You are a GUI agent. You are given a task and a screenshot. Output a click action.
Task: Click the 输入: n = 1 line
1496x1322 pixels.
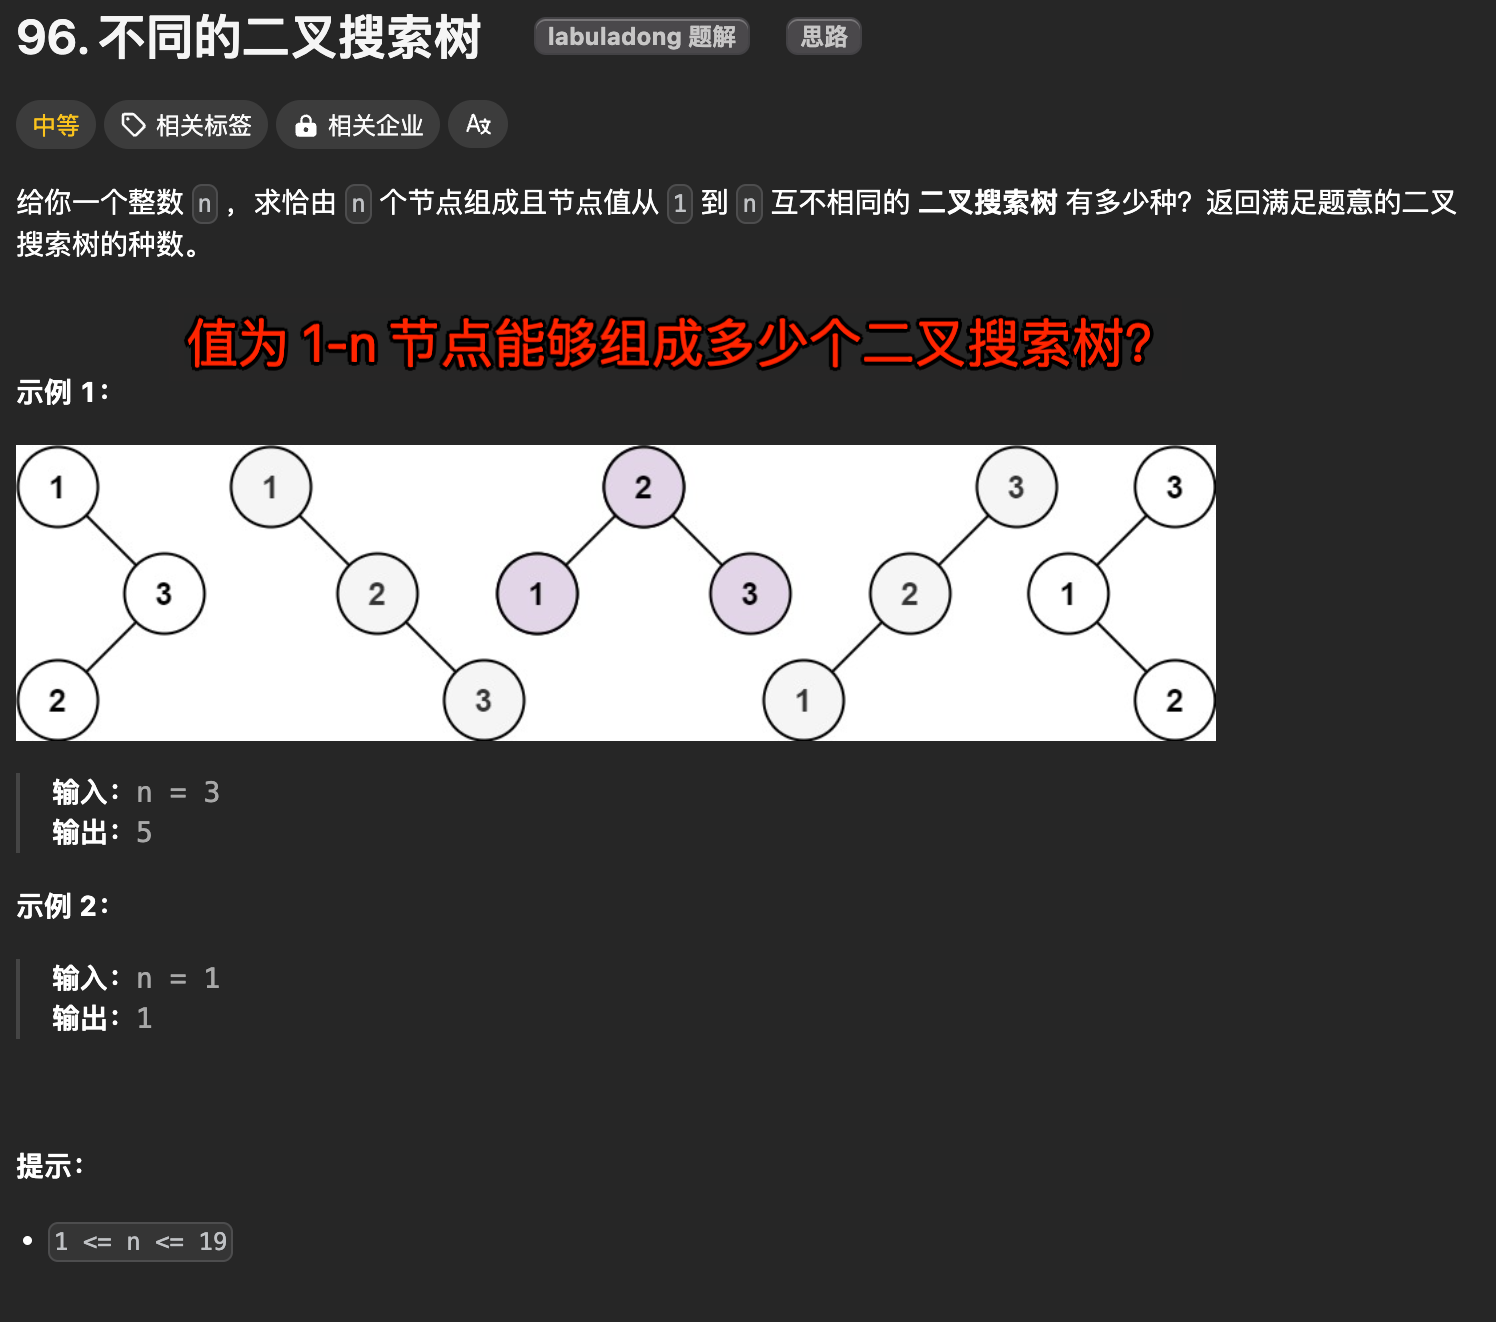click(136, 978)
